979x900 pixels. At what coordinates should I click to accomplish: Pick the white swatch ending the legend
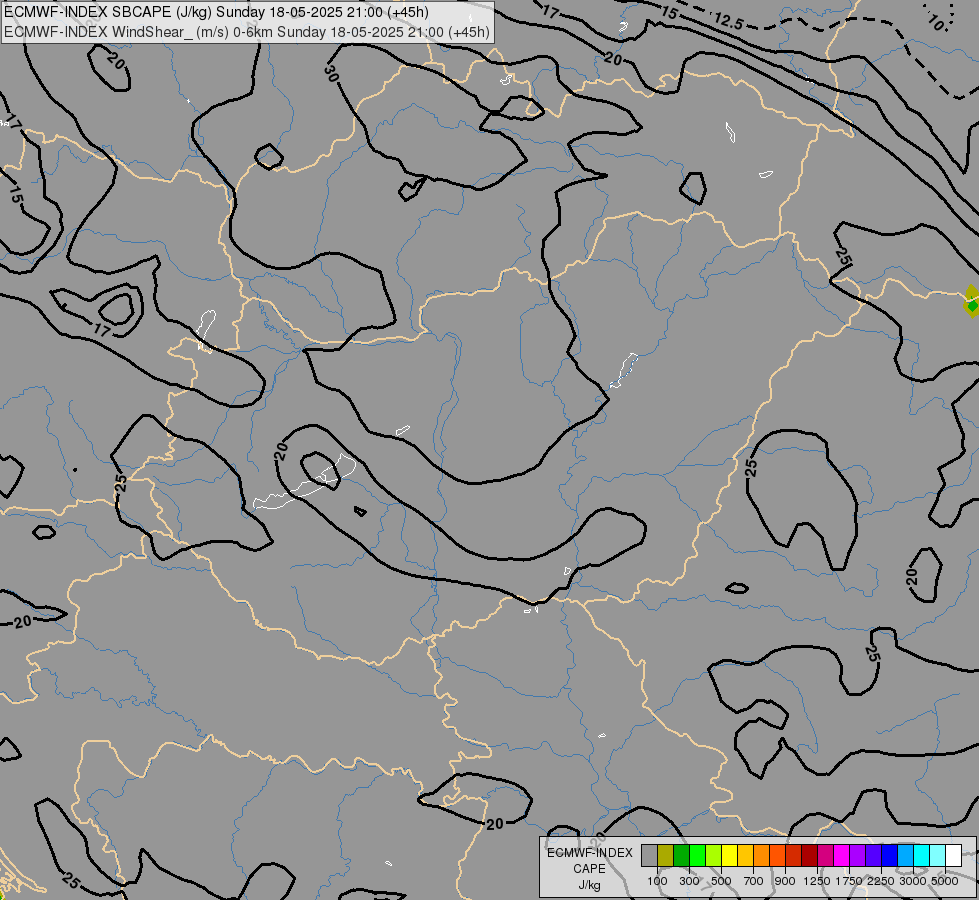[x=954, y=856]
